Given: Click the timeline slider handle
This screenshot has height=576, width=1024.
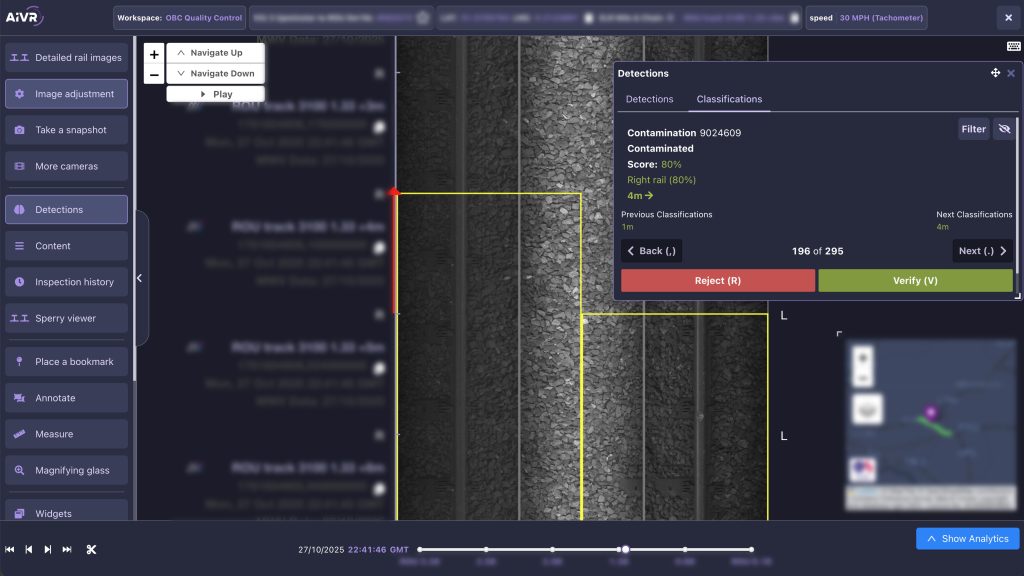Looking at the screenshot, I should point(625,550).
